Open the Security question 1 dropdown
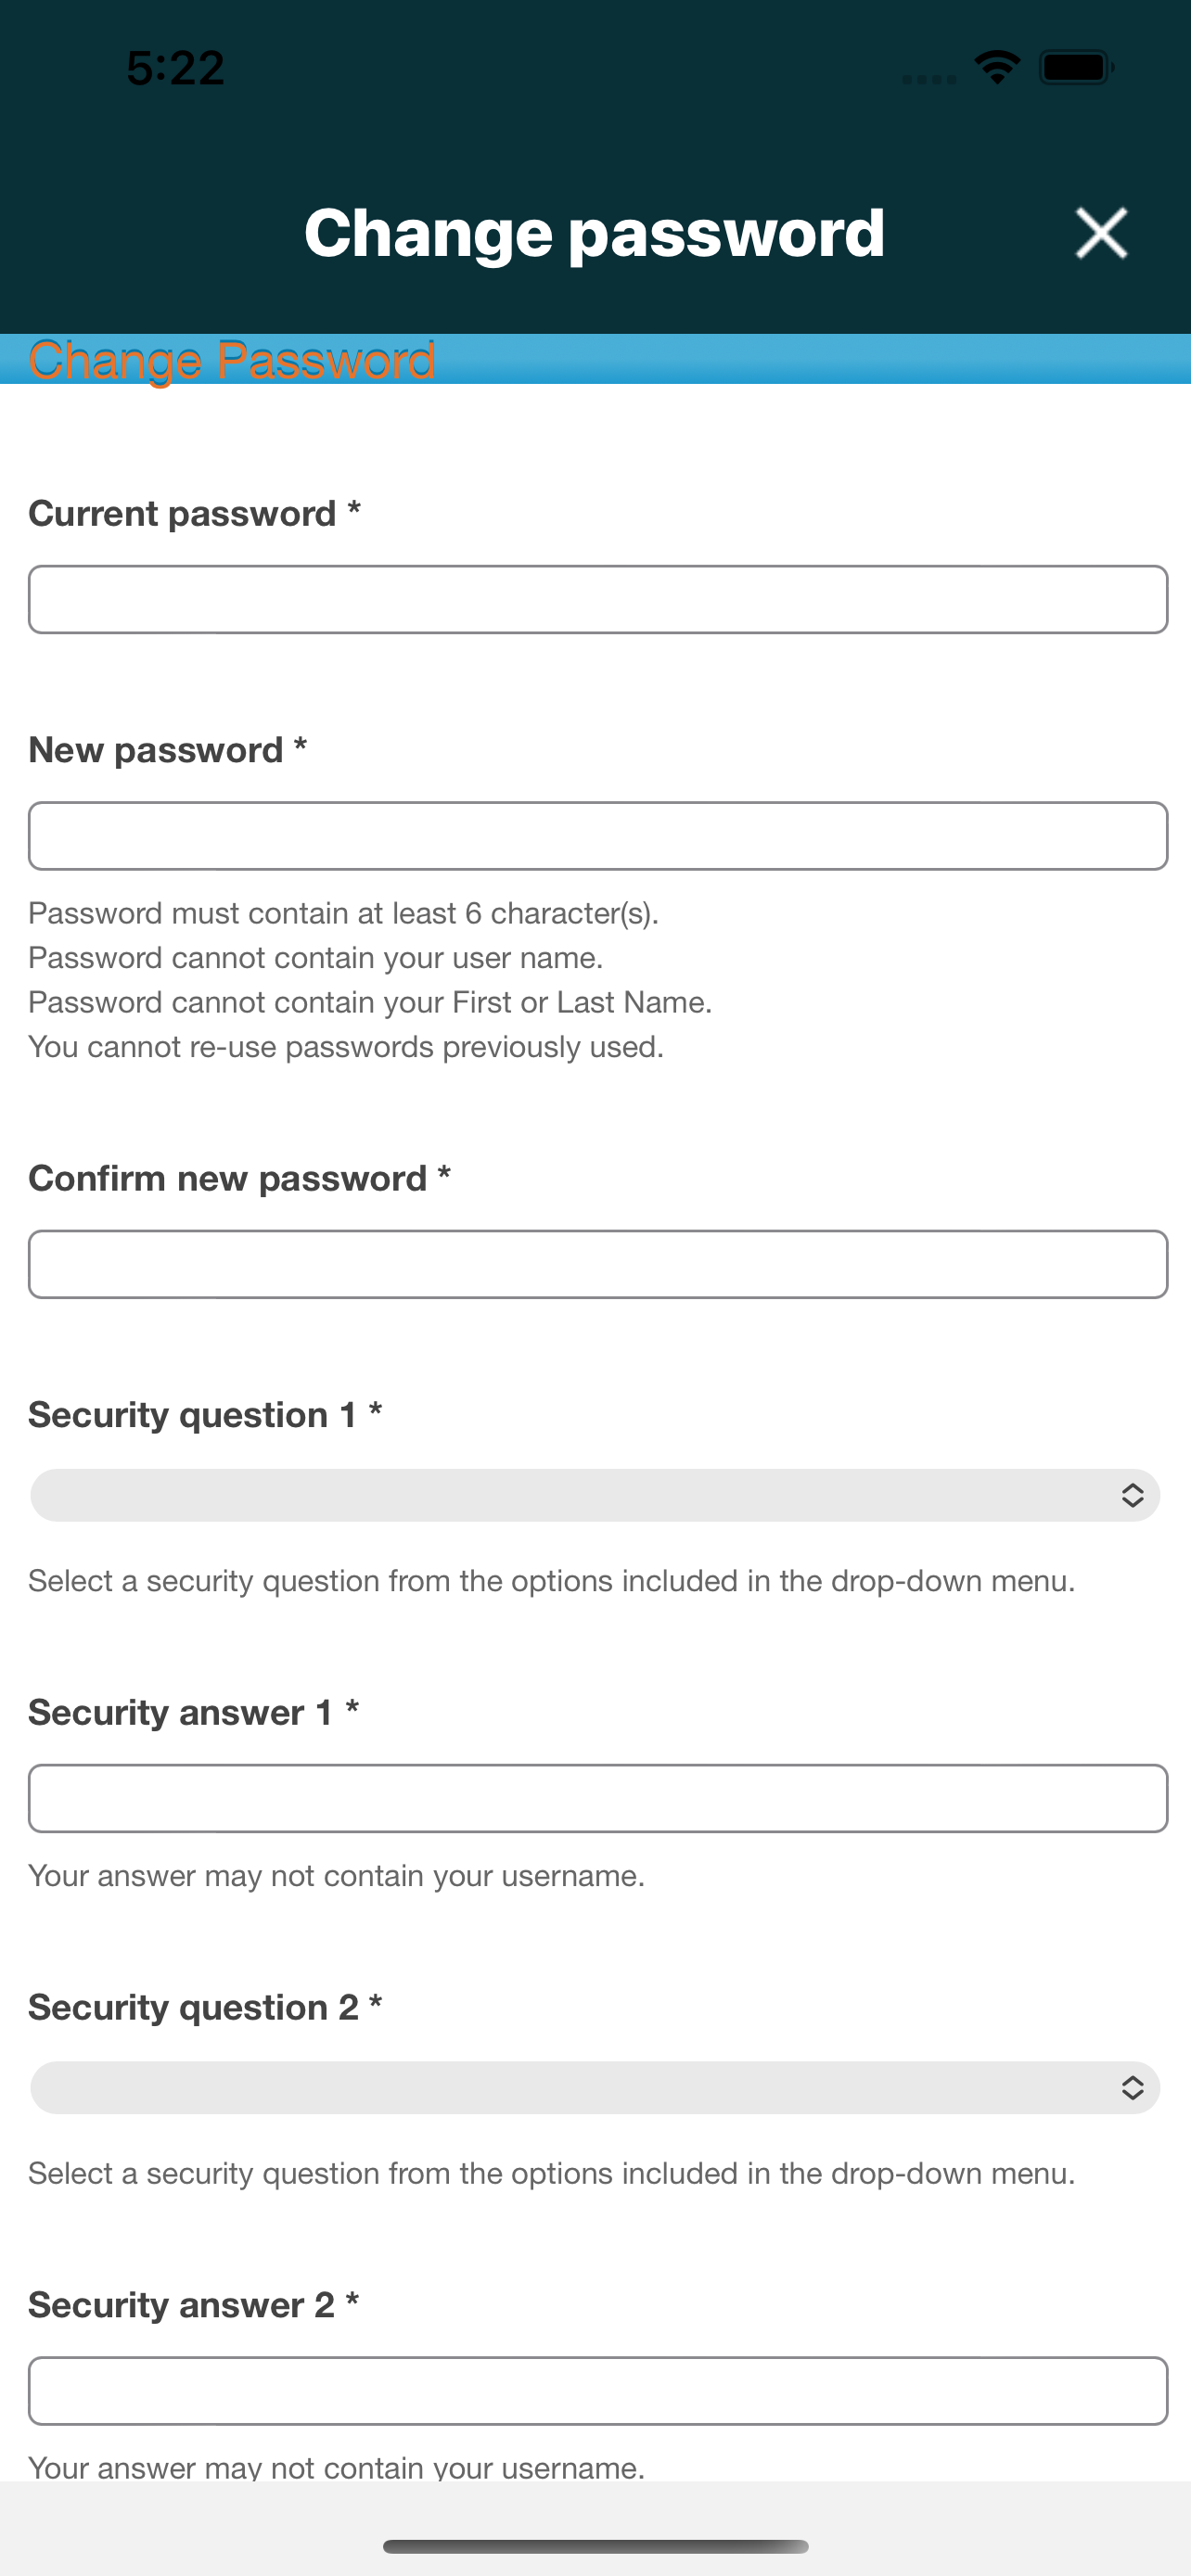The height and width of the screenshot is (2576, 1191). (595, 1495)
